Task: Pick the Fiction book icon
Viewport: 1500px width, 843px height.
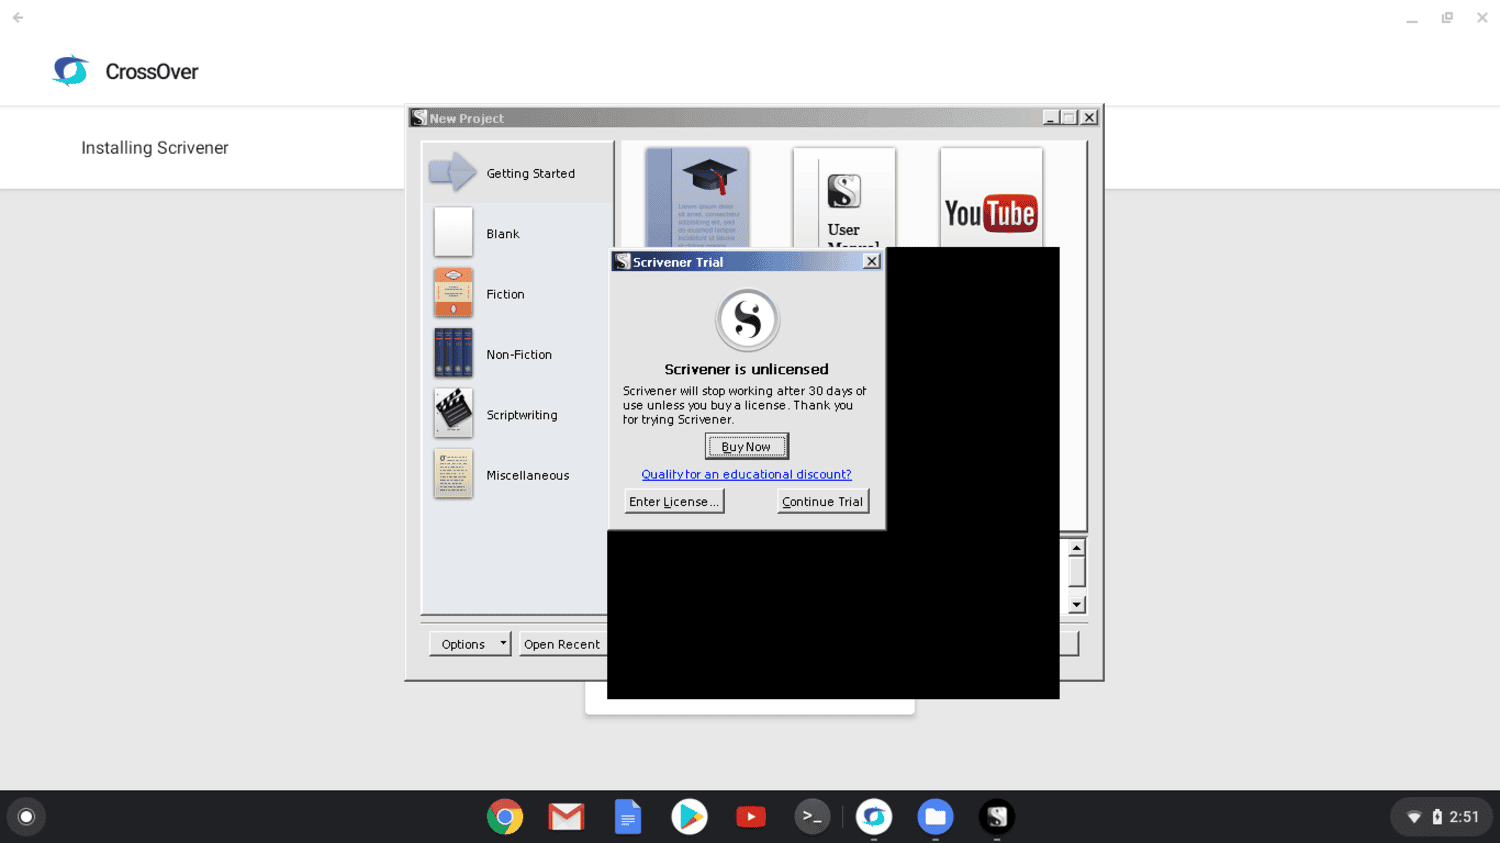Action: pyautogui.click(x=453, y=292)
